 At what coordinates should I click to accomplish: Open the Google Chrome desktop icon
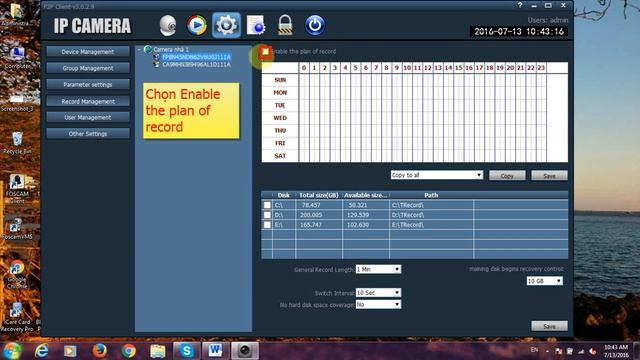point(17,274)
